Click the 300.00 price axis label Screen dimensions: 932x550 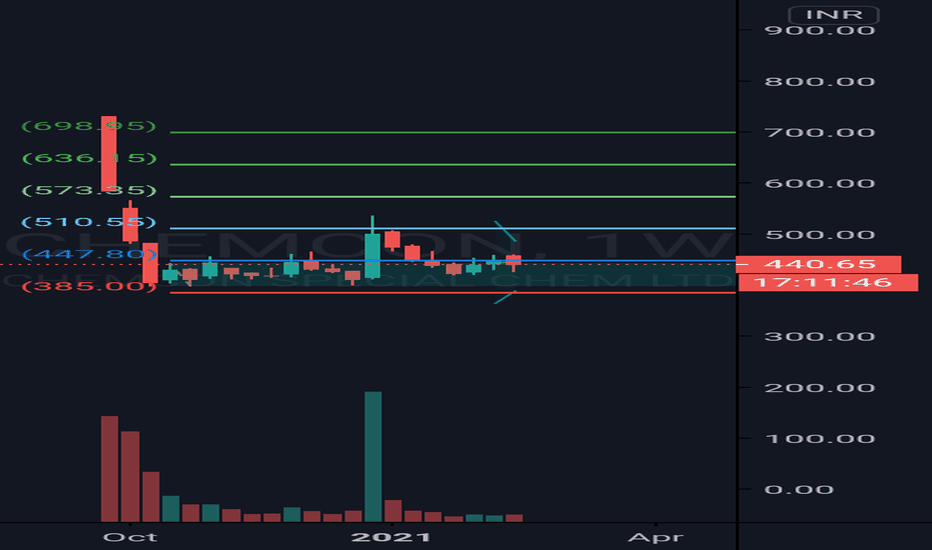coord(820,337)
